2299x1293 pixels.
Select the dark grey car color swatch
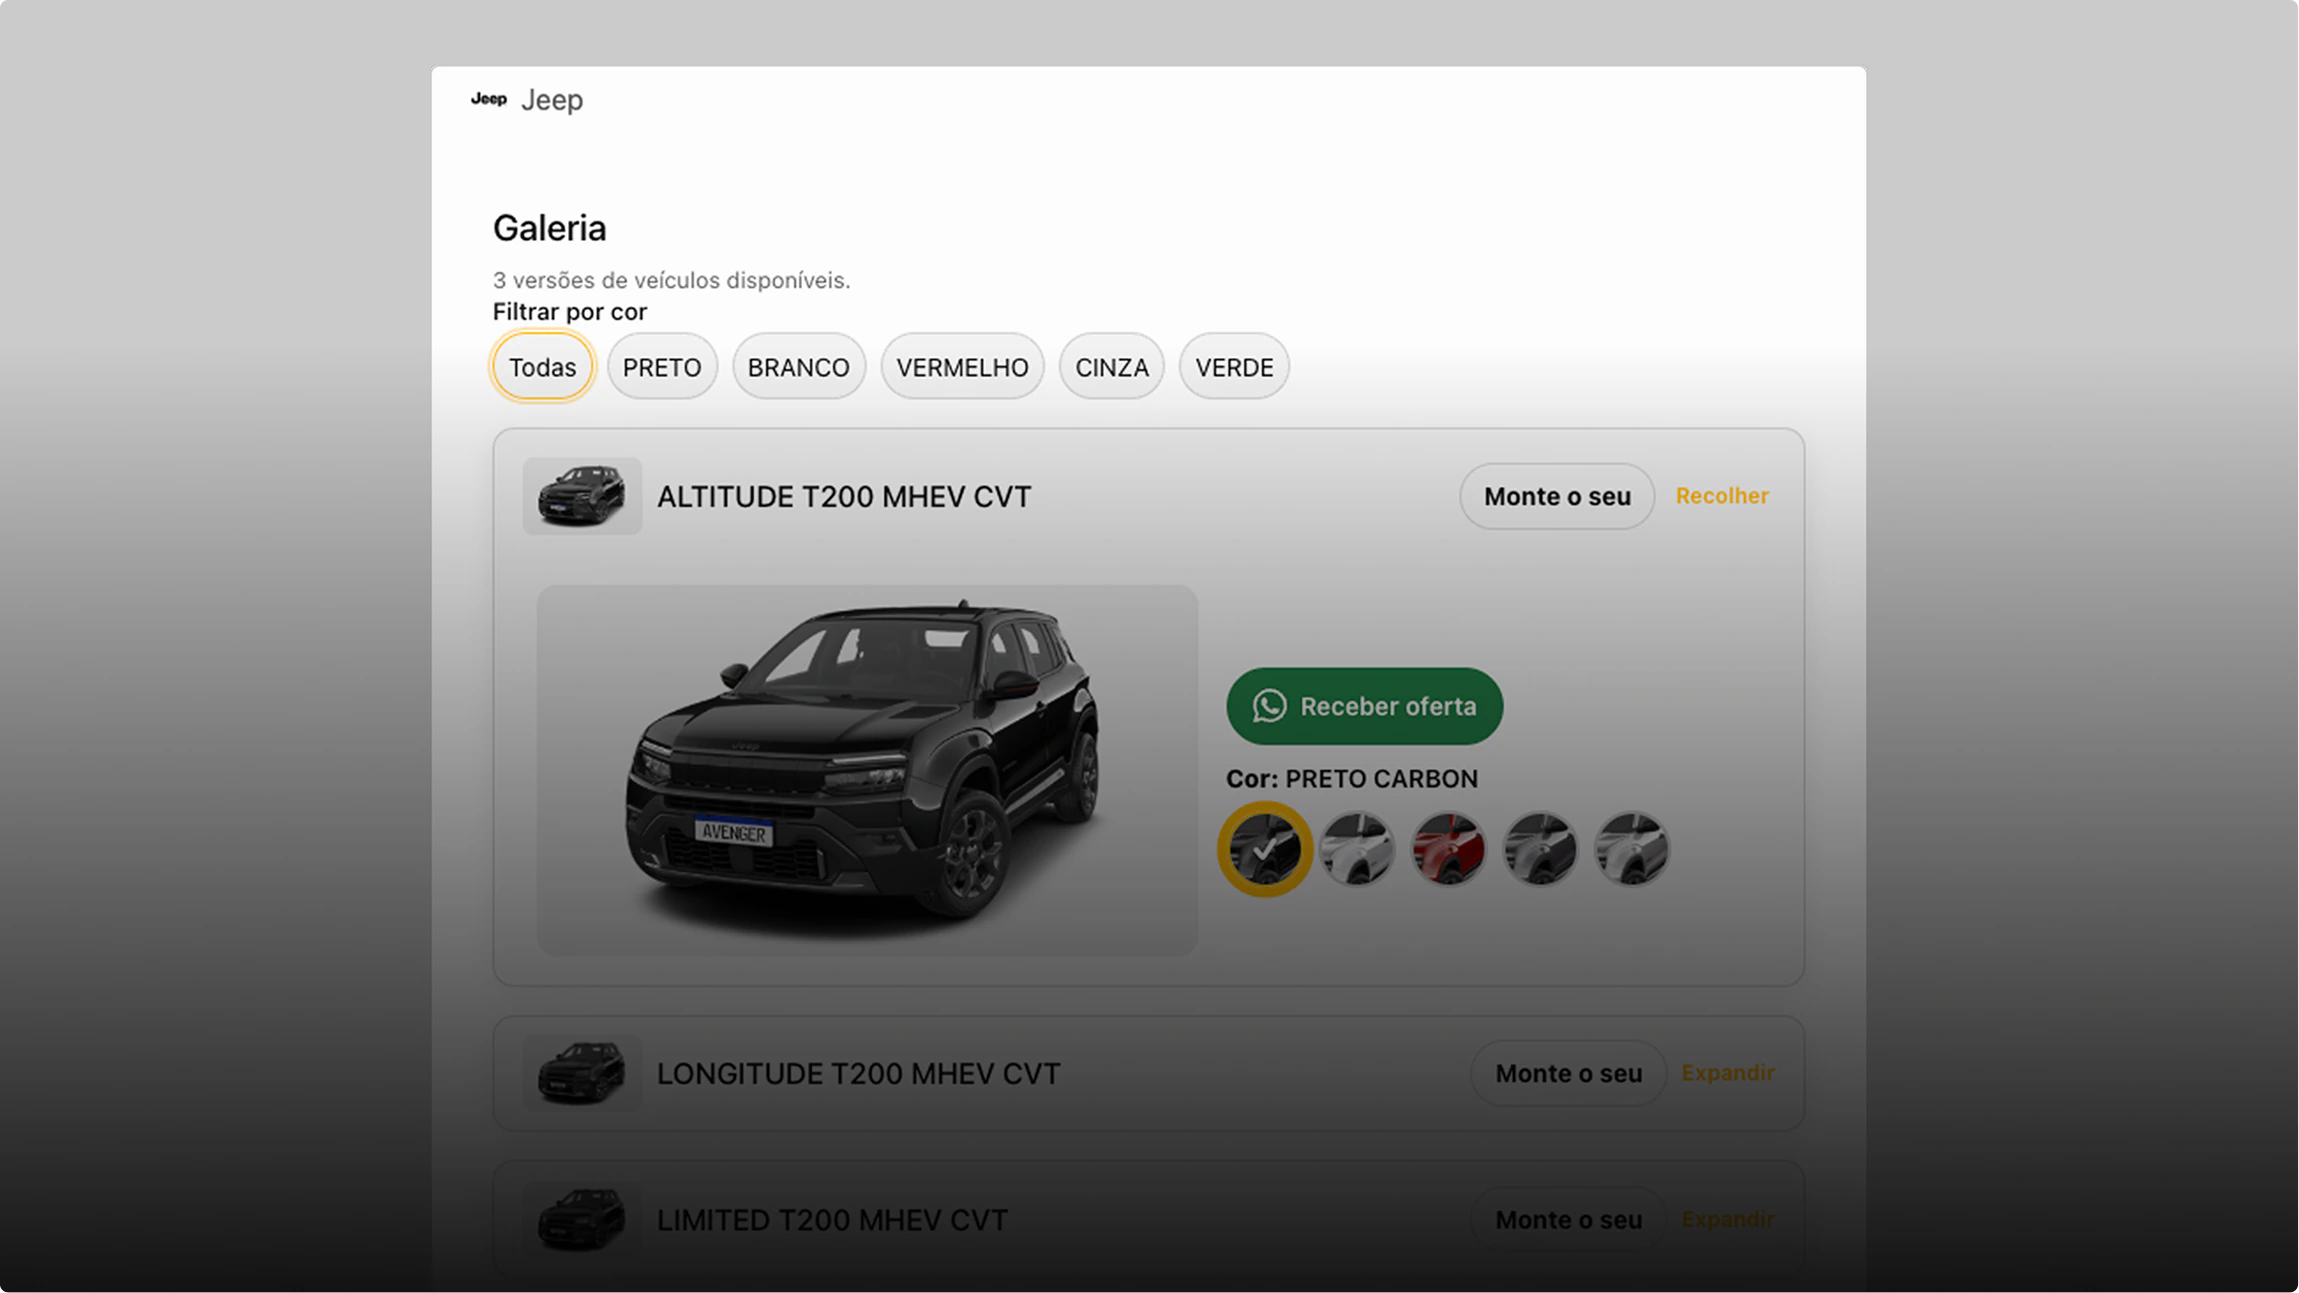tap(1540, 849)
